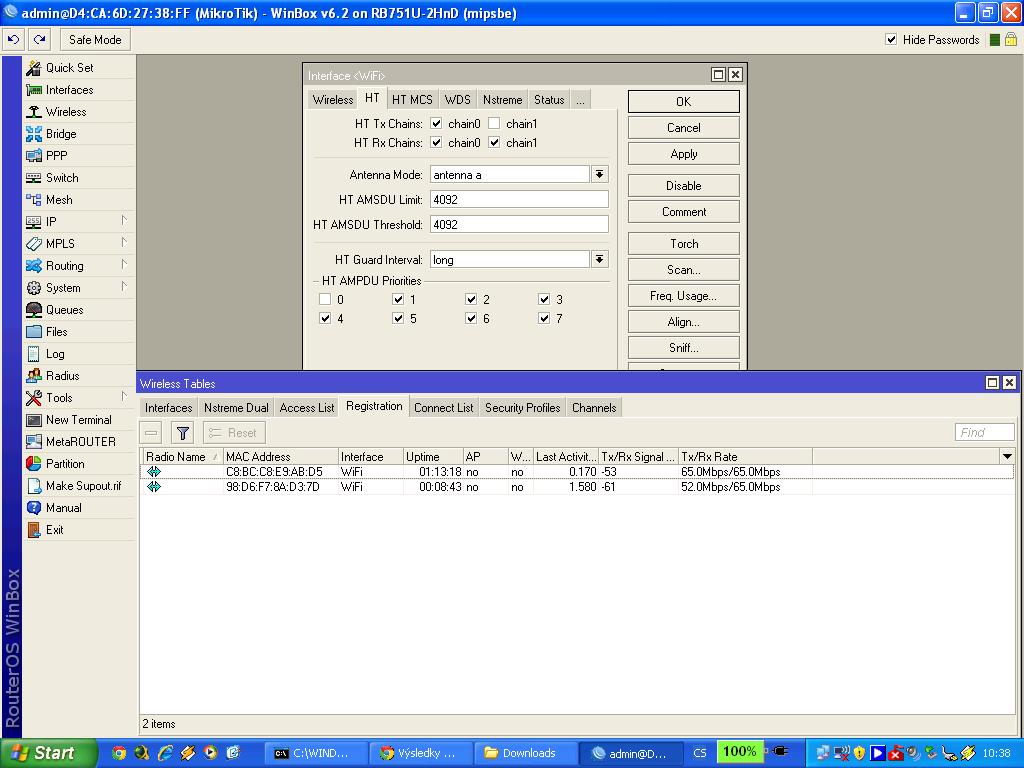
Task: Enable HT Tx Chains chain1
Action: coord(494,123)
